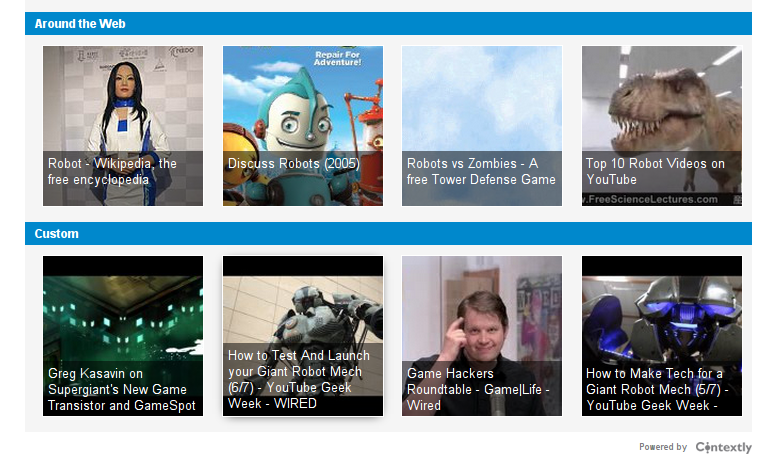Viewport: 776px width, 469px height.
Task: Open the Game Hackers Roundtable card
Action: coord(482,336)
